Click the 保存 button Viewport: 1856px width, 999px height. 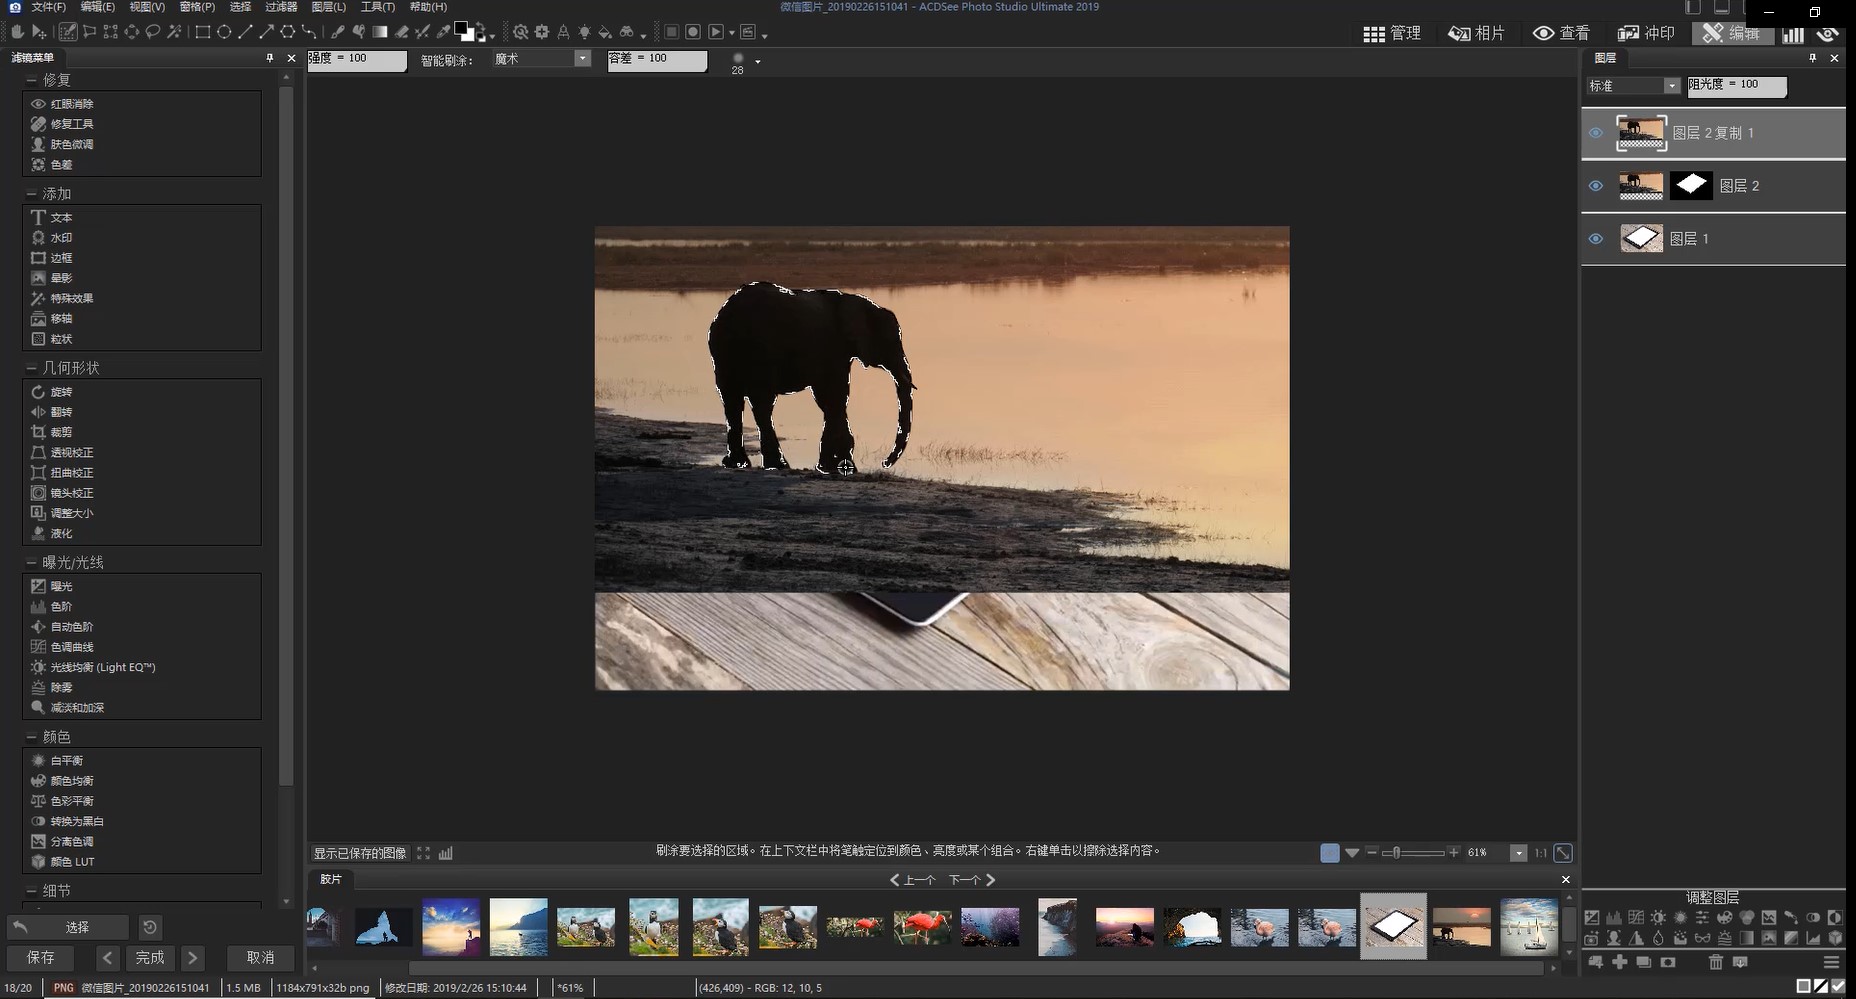[41, 958]
